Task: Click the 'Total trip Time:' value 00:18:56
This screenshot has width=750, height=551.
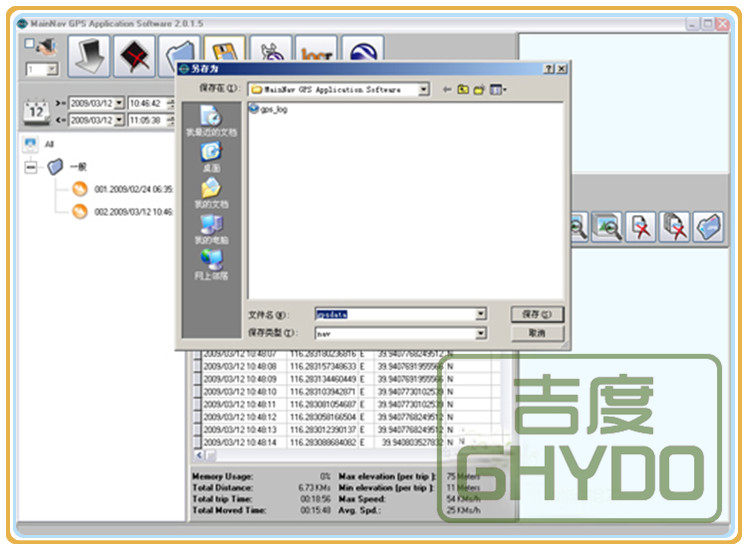Action: click(x=315, y=499)
